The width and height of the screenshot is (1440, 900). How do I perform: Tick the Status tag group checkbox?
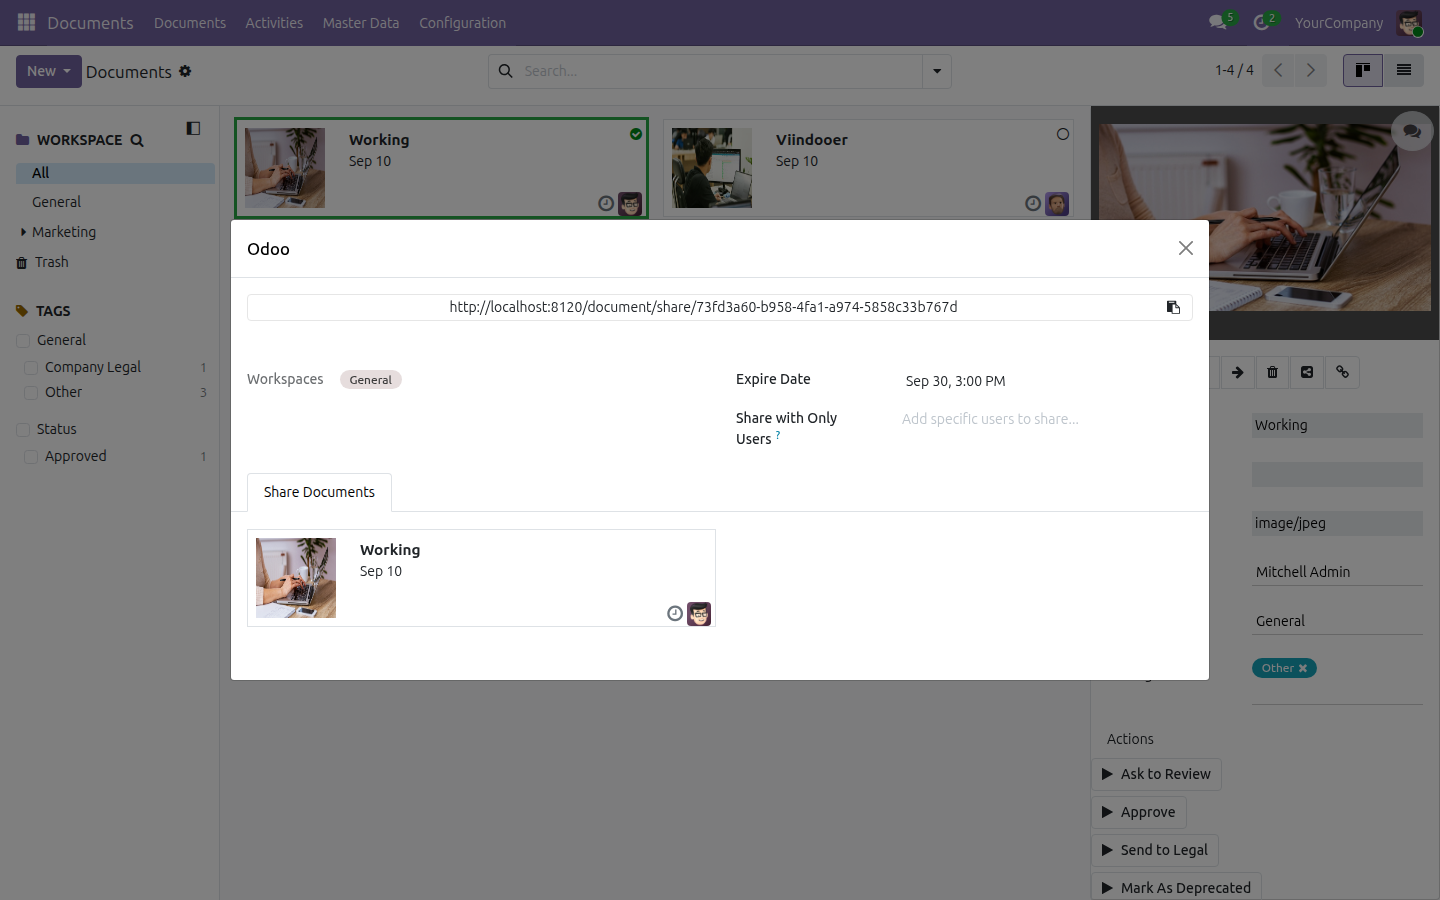tap(24, 430)
